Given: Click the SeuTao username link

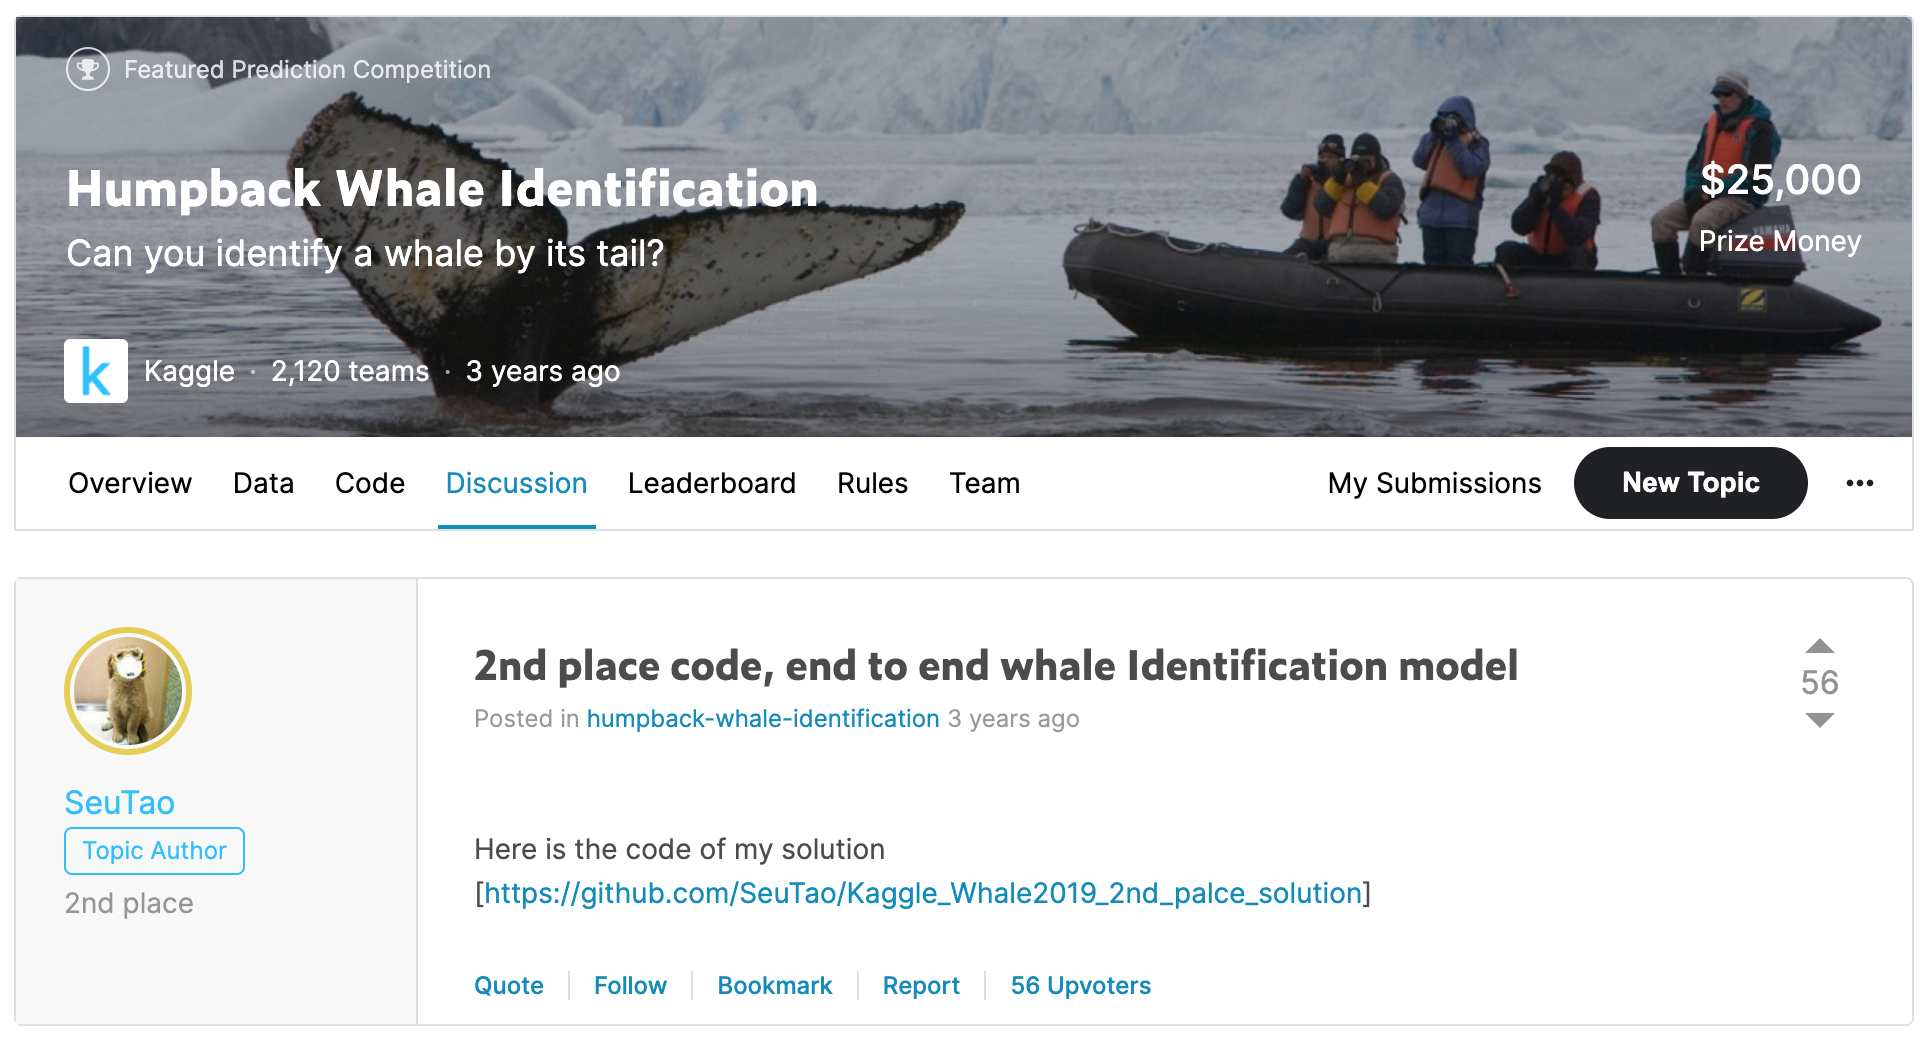Looking at the screenshot, I should click(x=120, y=803).
